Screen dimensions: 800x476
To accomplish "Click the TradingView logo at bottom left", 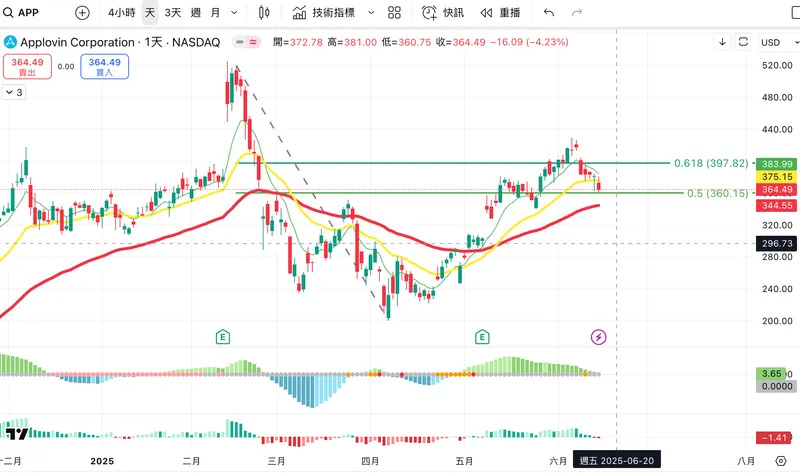I will (x=17, y=434).
